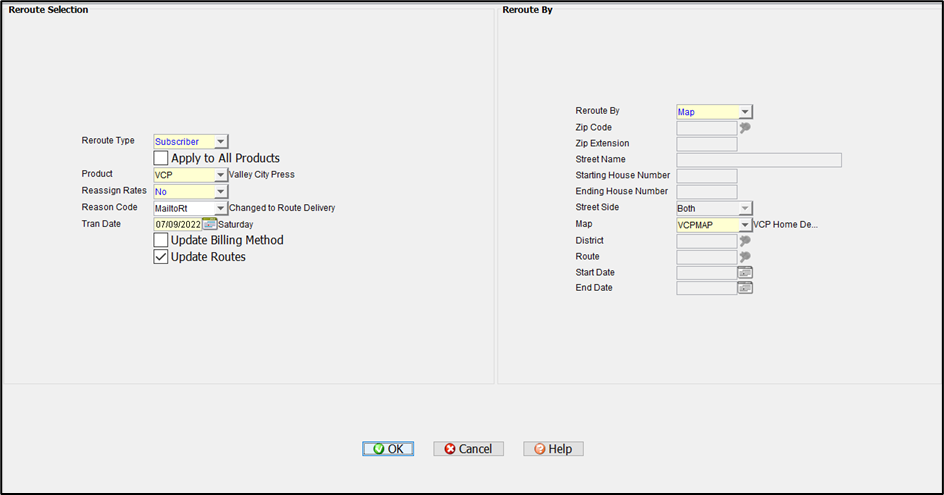Expand the Reroute Type dropdown
The image size is (944, 495).
221,142
